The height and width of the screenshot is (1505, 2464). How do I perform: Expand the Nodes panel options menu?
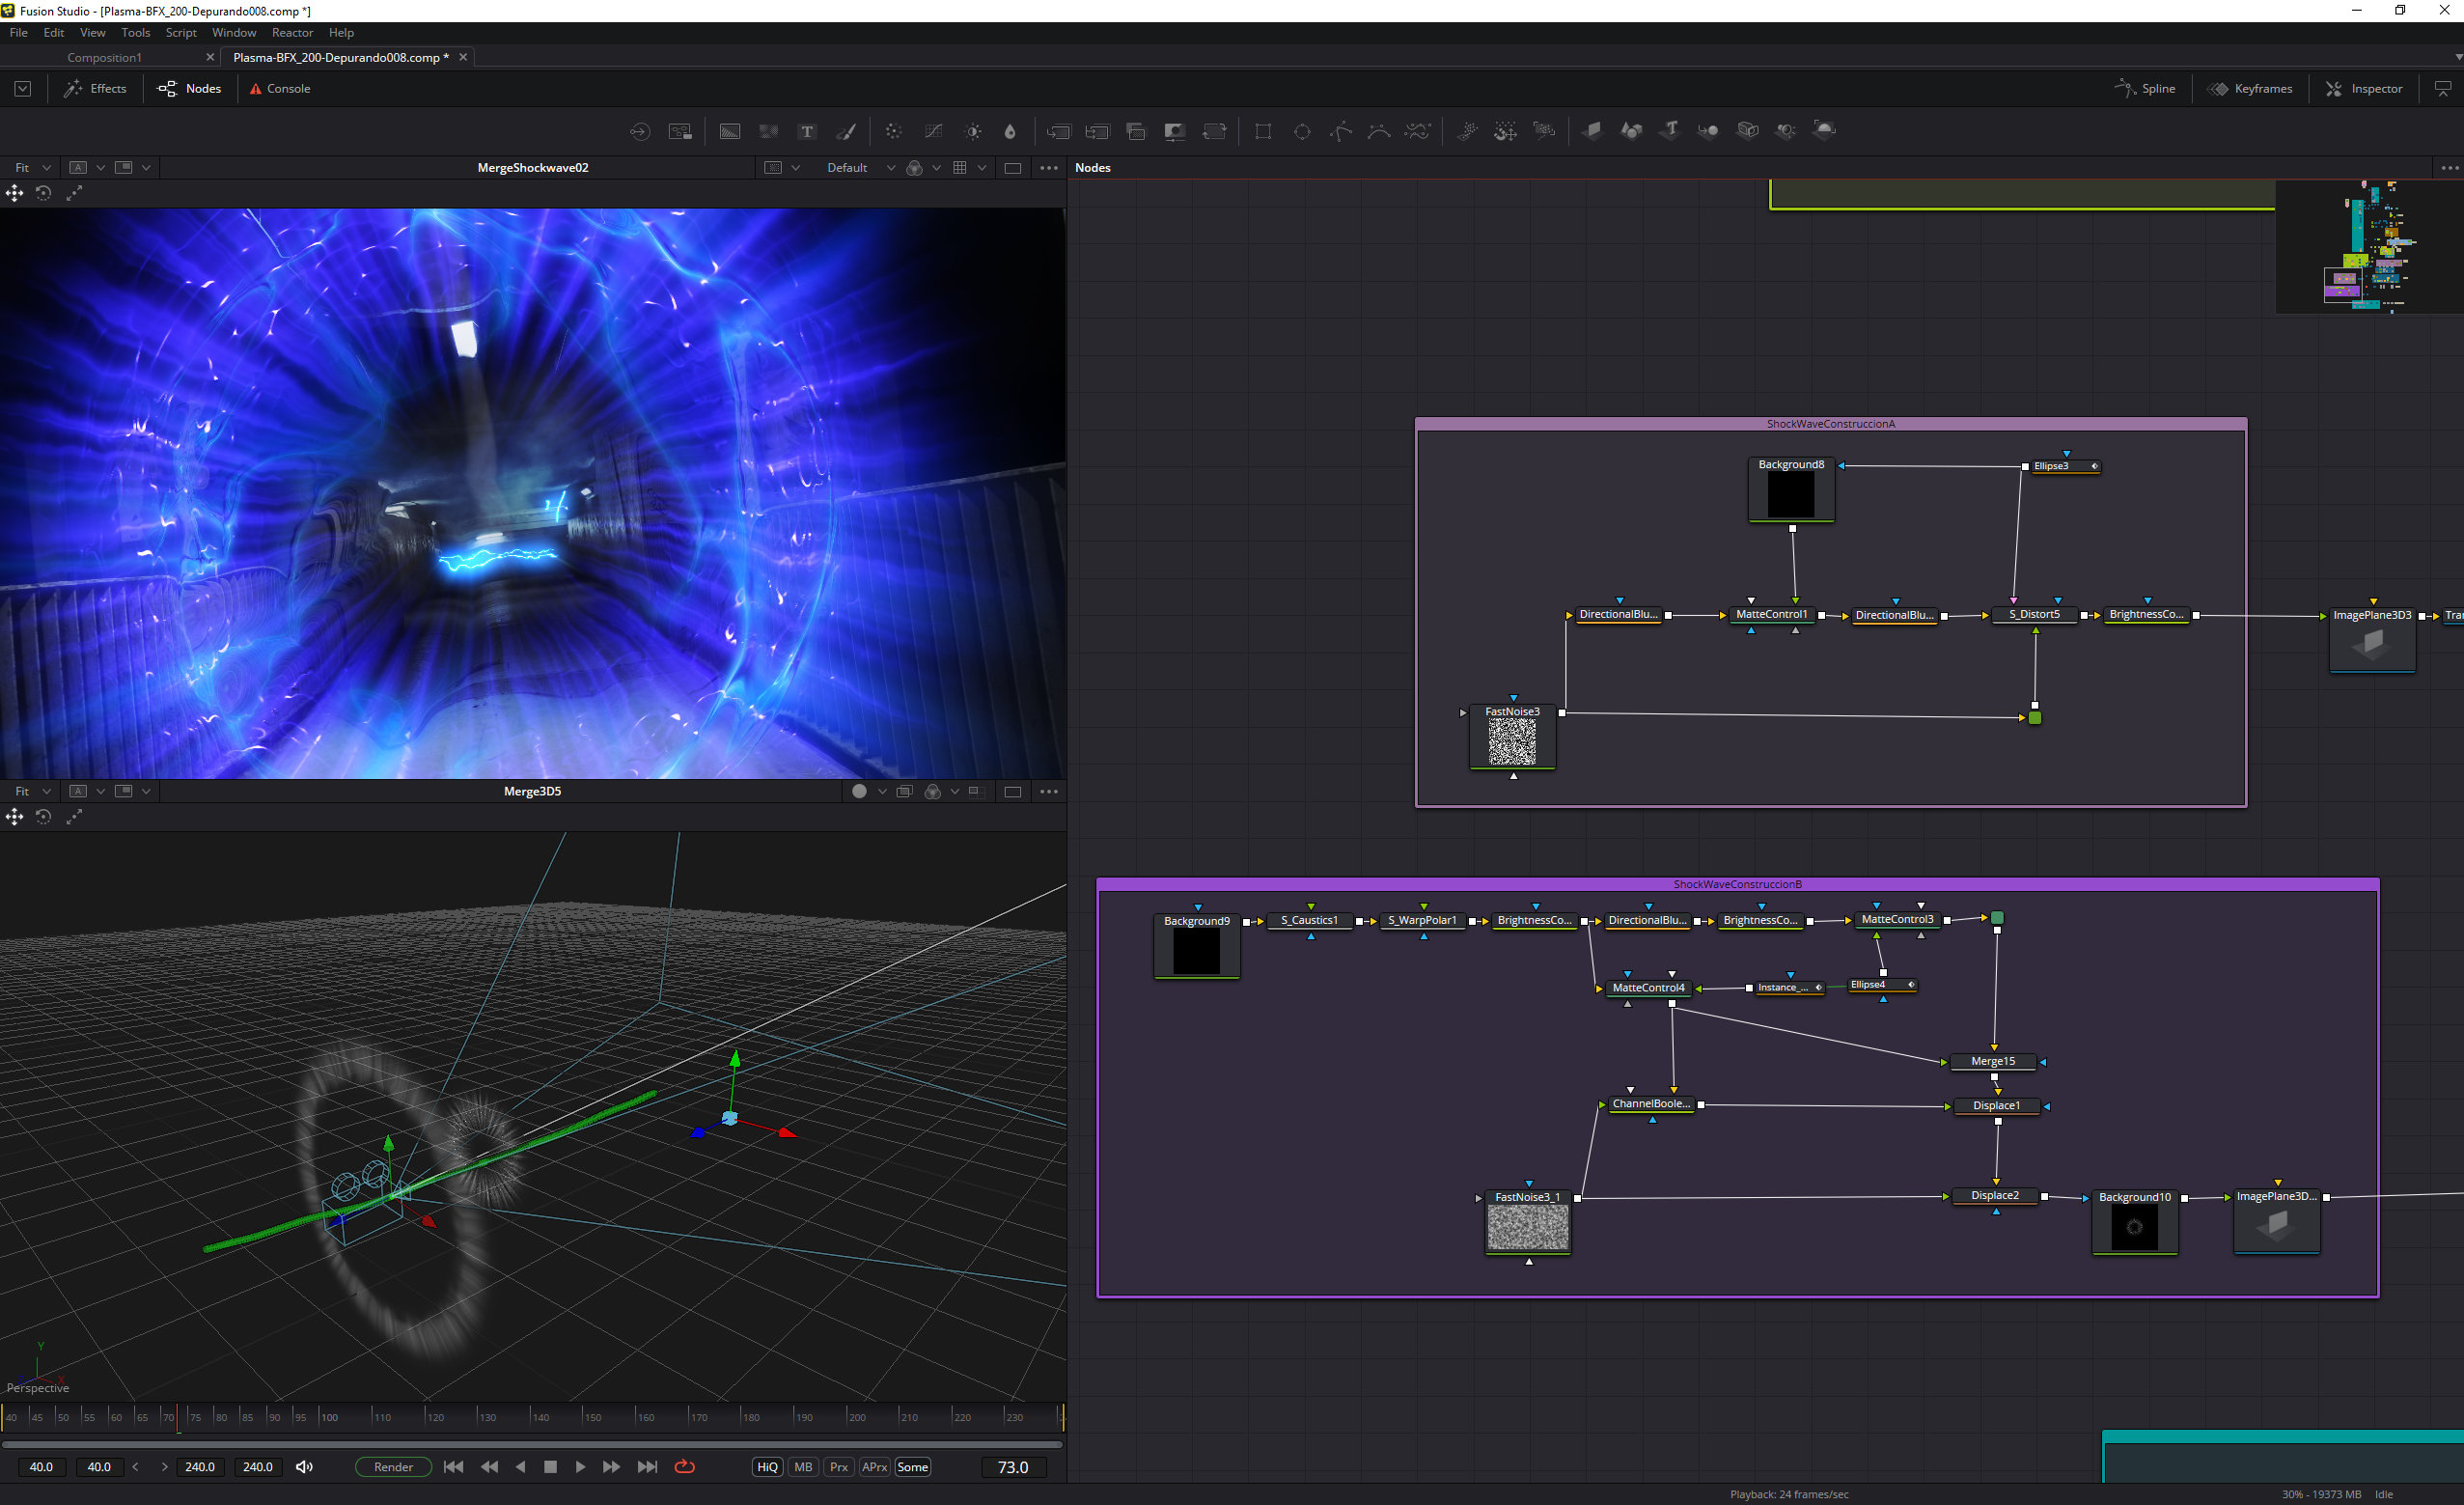click(x=2448, y=168)
